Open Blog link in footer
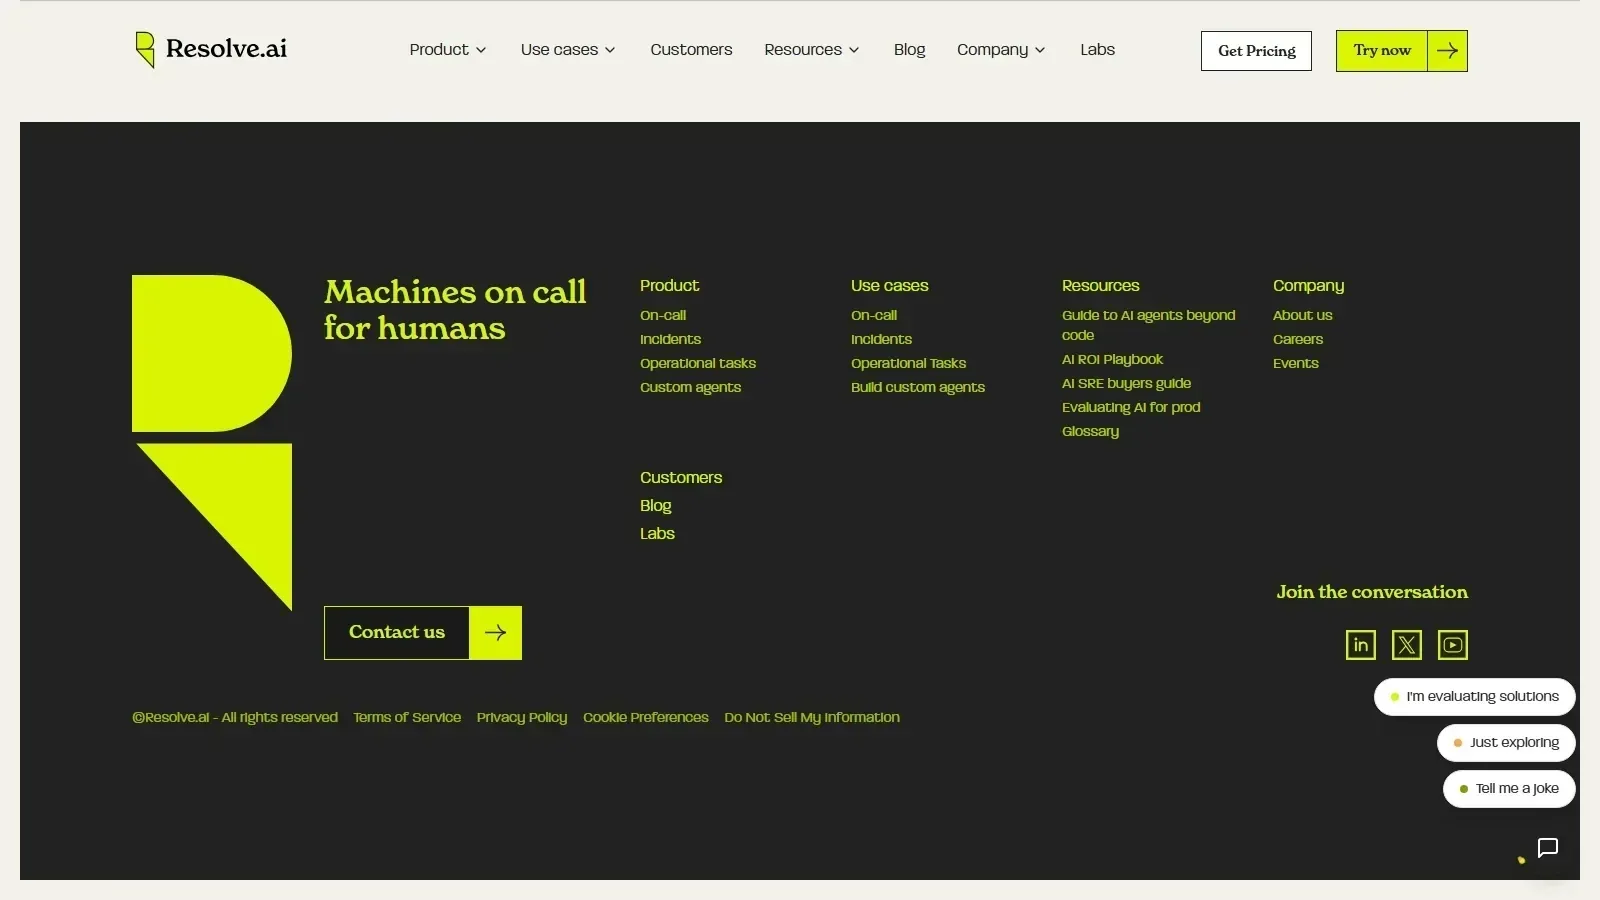Viewport: 1600px width, 900px height. (656, 506)
